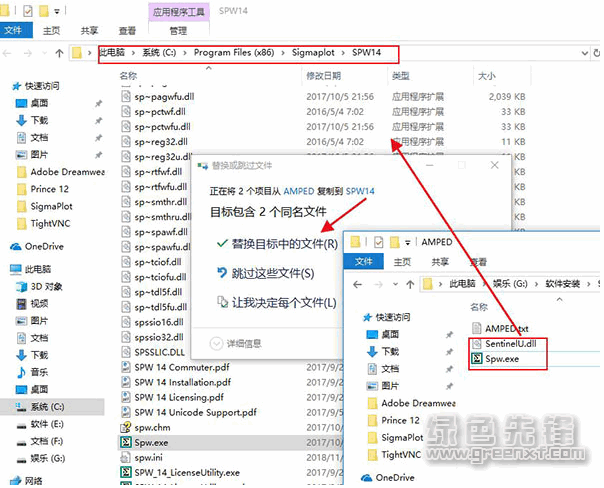Expand chevron after Program Files (x86) breadcrumb
Viewport: 604px width, 488px height.
(x=283, y=53)
